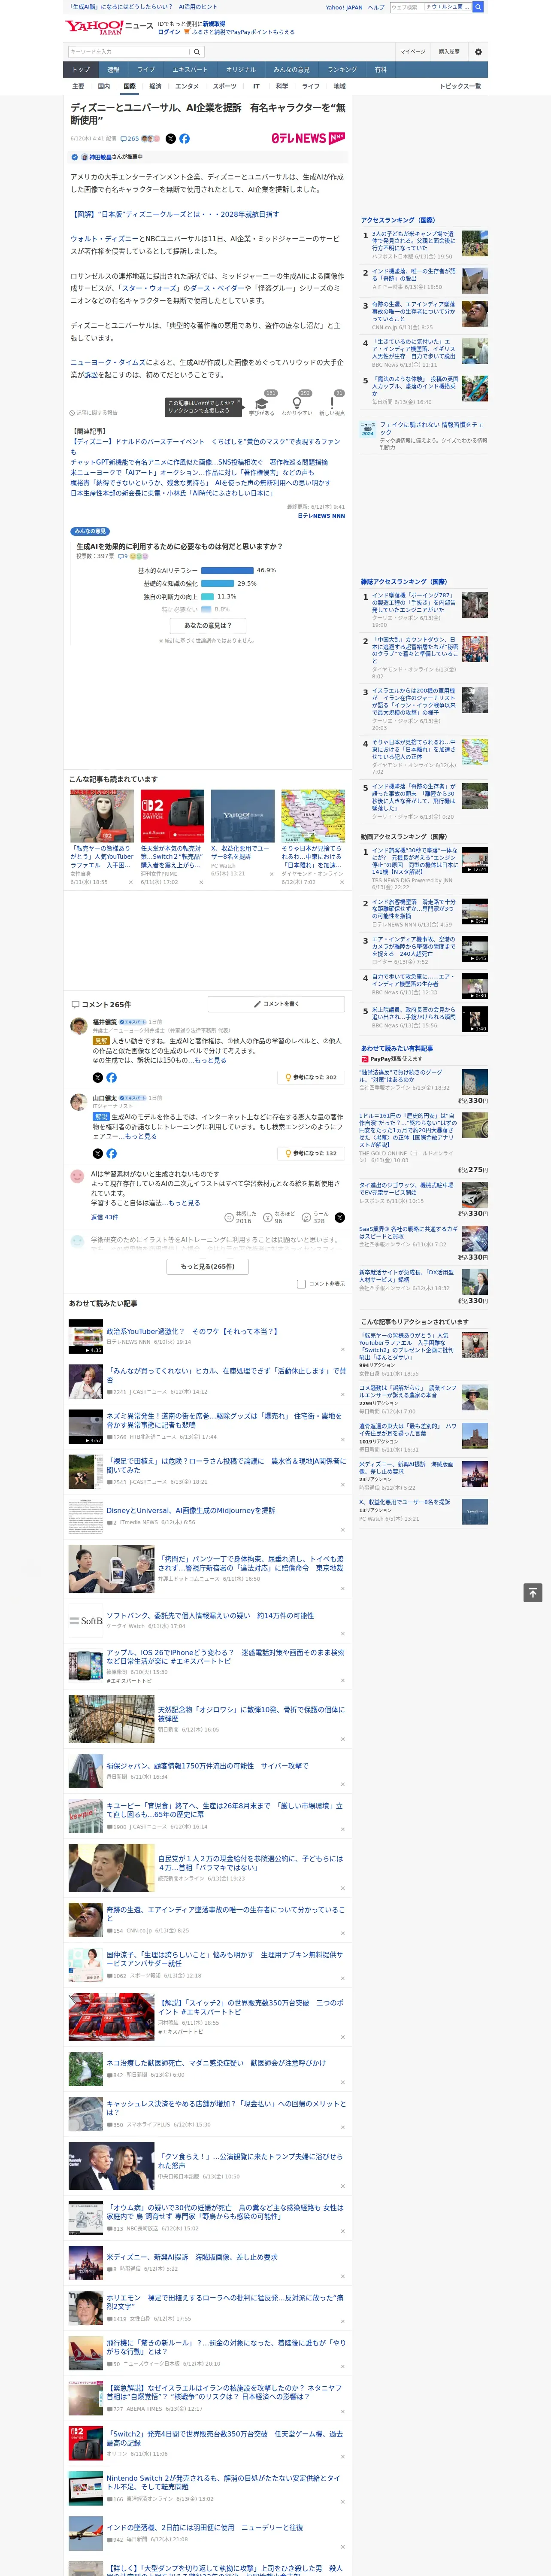Select the 速報 main tab
This screenshot has height=2576, width=551.
113,70
